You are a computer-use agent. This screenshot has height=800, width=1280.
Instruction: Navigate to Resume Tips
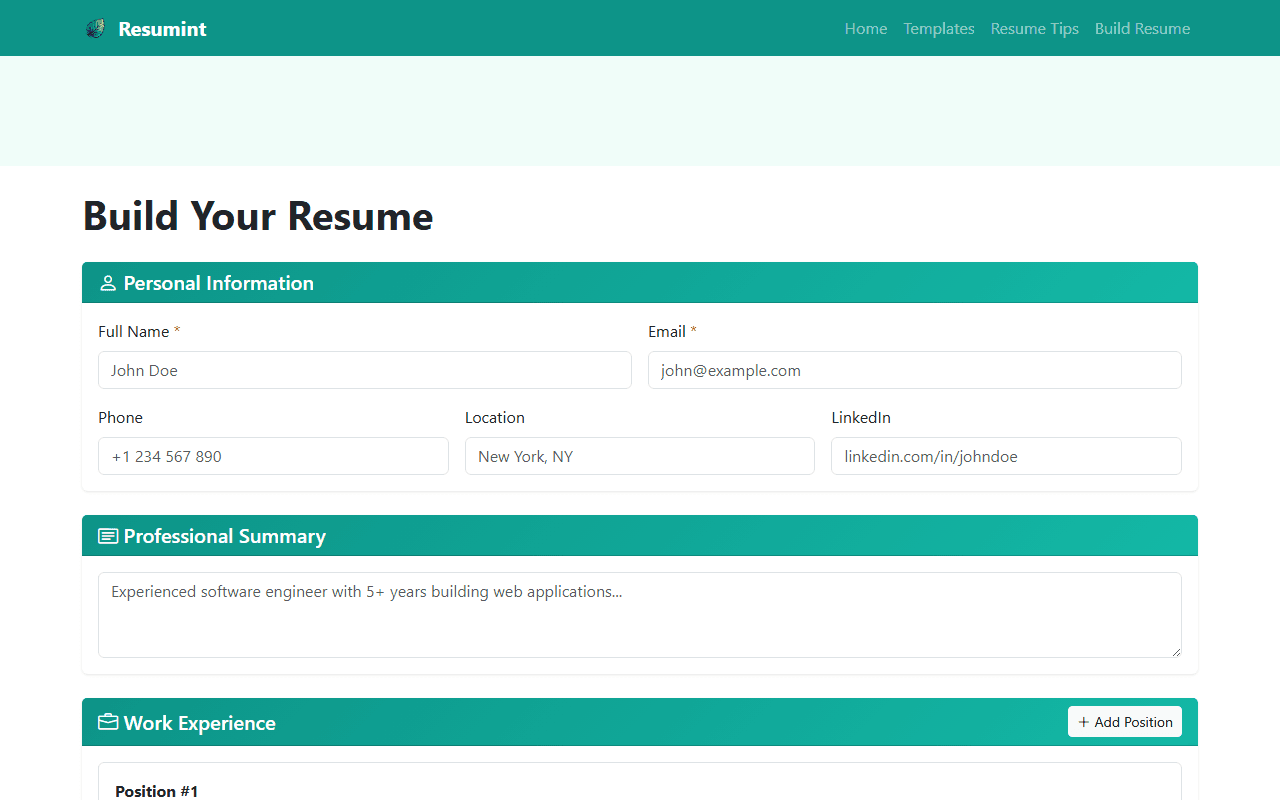click(x=1034, y=29)
